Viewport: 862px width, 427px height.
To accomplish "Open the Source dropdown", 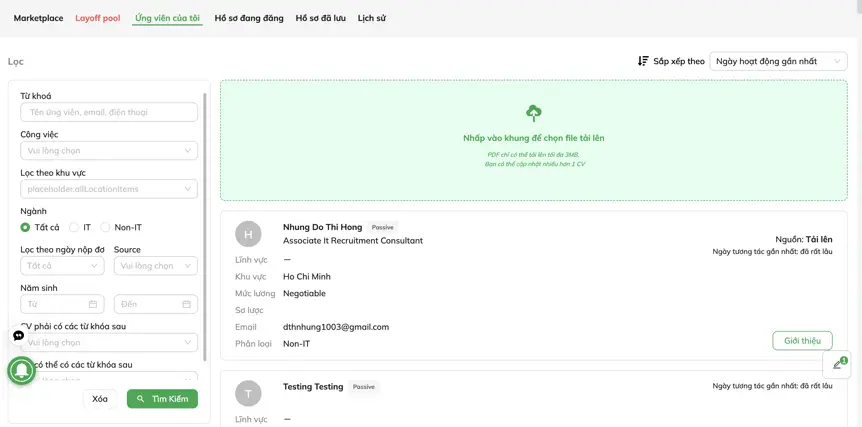I will 156,266.
